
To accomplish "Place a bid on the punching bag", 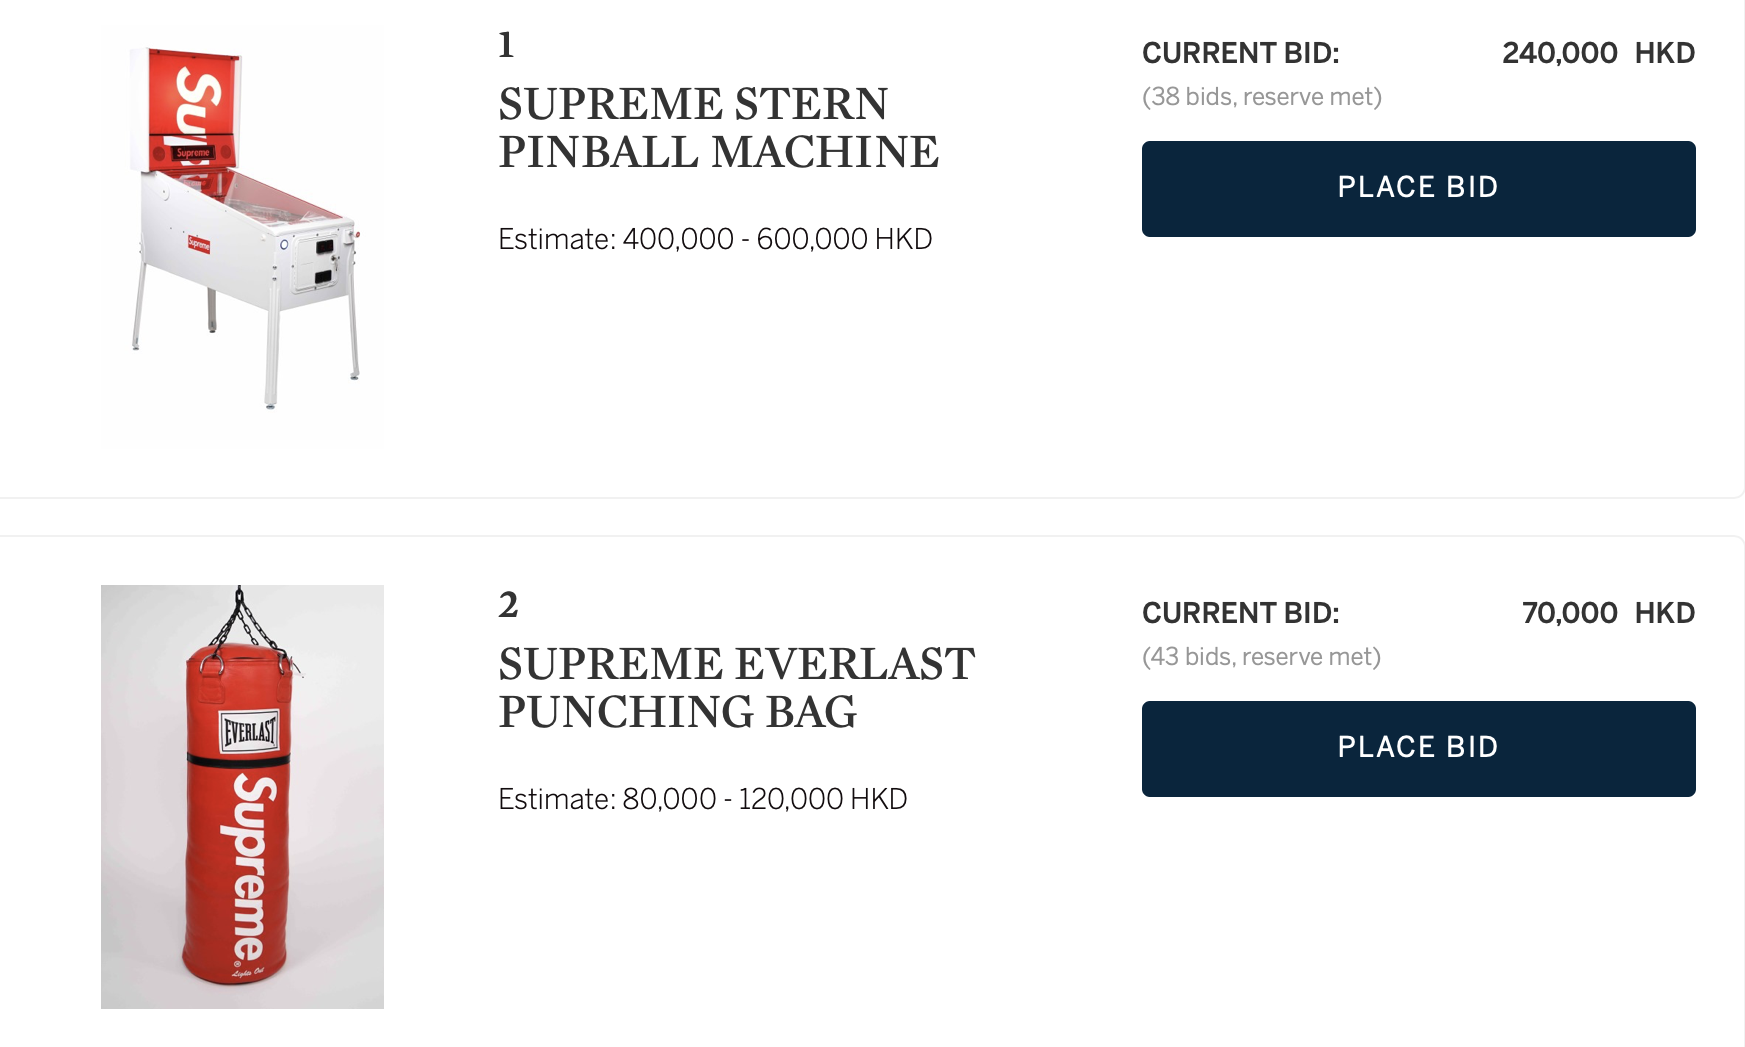I will tap(1418, 749).
